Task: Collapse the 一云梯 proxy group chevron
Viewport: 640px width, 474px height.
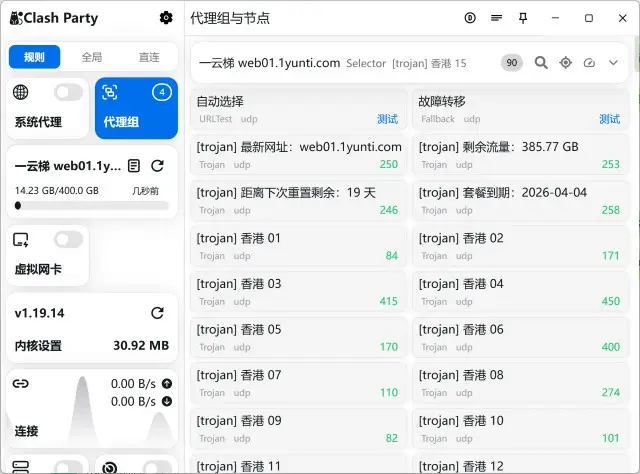Action: [613, 62]
